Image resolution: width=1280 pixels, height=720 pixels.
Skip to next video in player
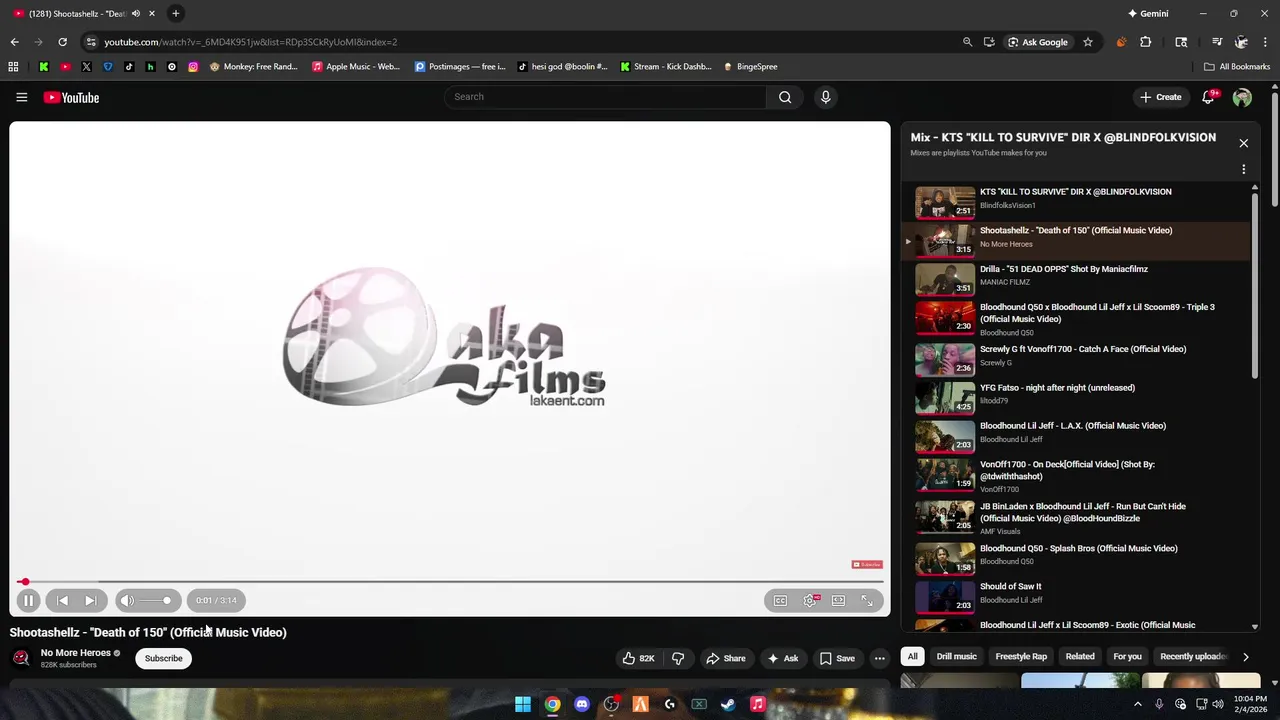click(90, 600)
